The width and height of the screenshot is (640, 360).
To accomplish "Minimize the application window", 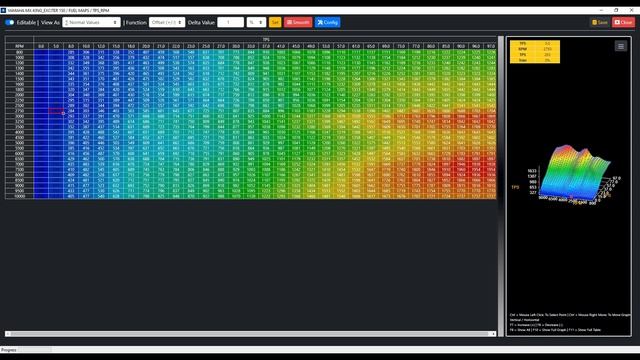I will pos(601,10).
